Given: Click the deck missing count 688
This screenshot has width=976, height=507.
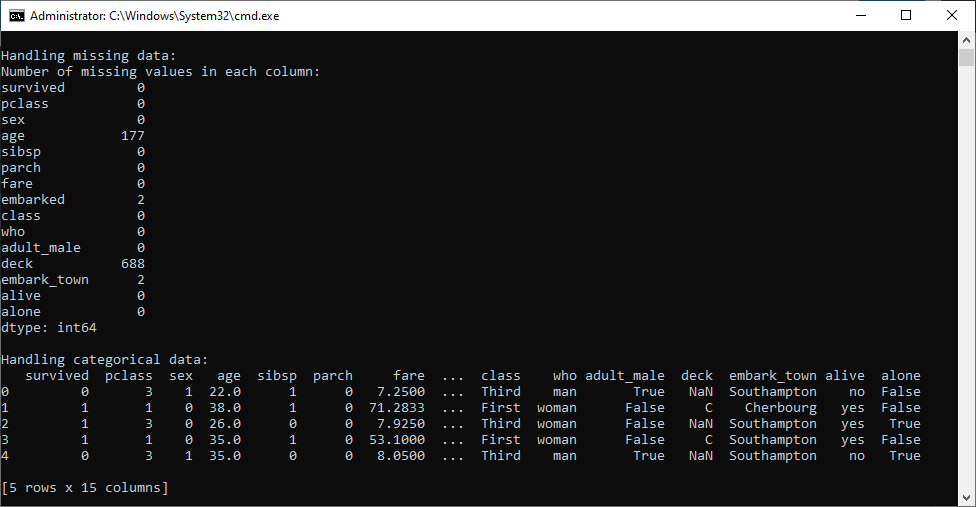Looking at the screenshot, I should (133, 264).
